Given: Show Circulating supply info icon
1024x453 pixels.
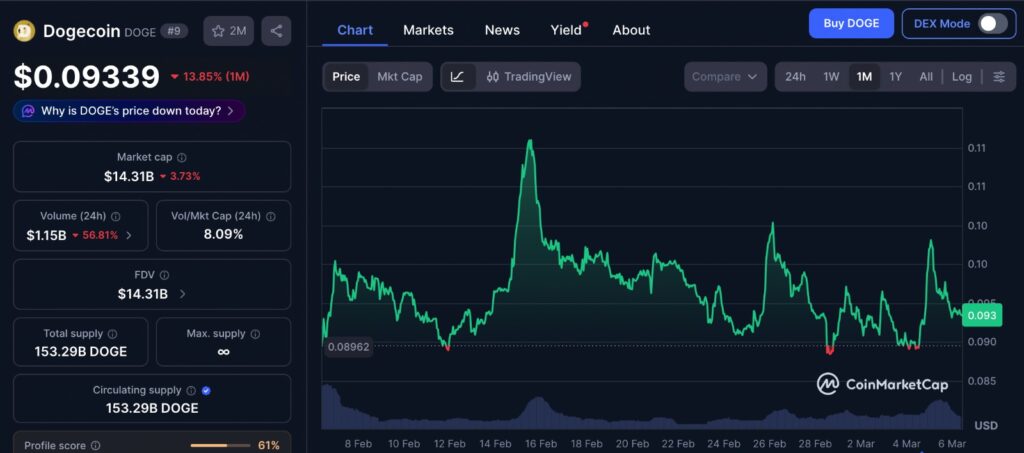Looking at the screenshot, I should pyautogui.click(x=191, y=390).
